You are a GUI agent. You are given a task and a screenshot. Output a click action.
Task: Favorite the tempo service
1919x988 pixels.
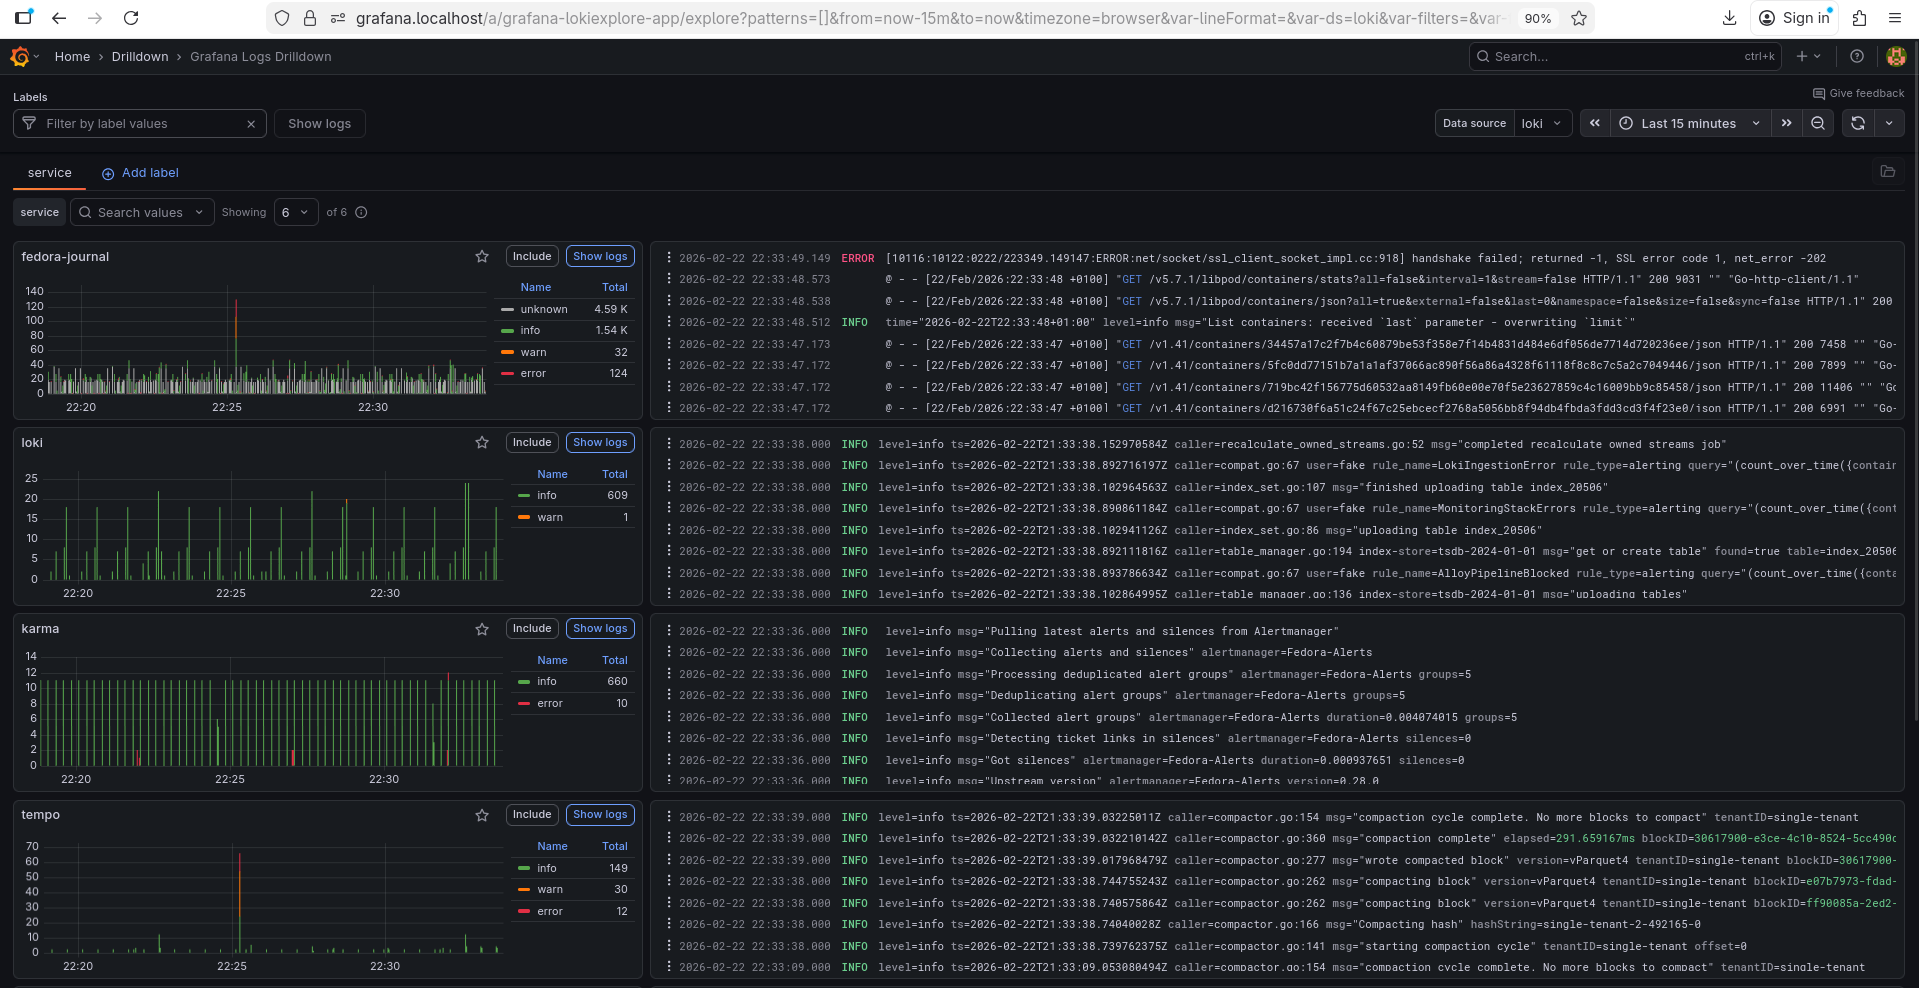click(482, 815)
